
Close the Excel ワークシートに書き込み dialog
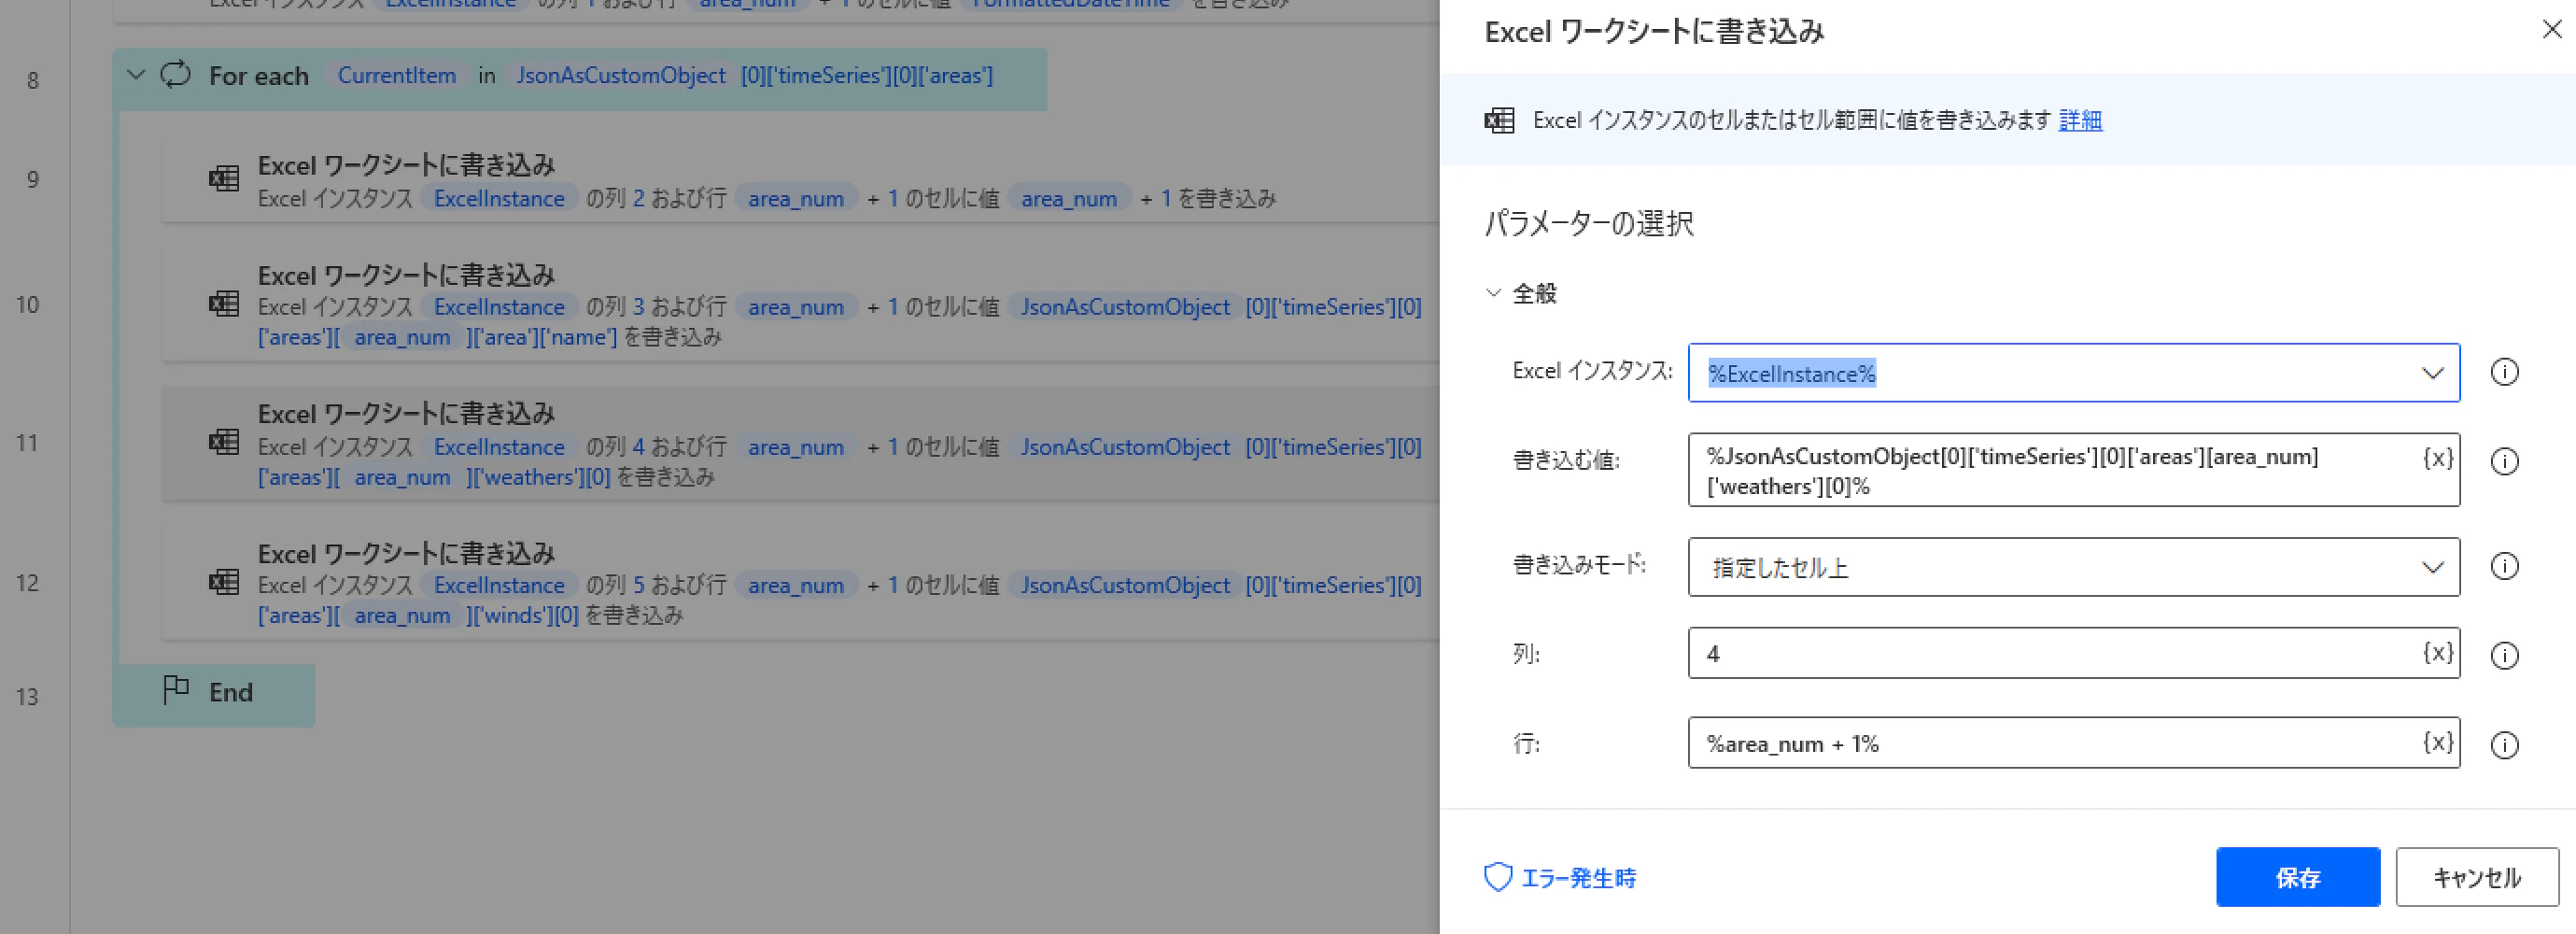2552,30
